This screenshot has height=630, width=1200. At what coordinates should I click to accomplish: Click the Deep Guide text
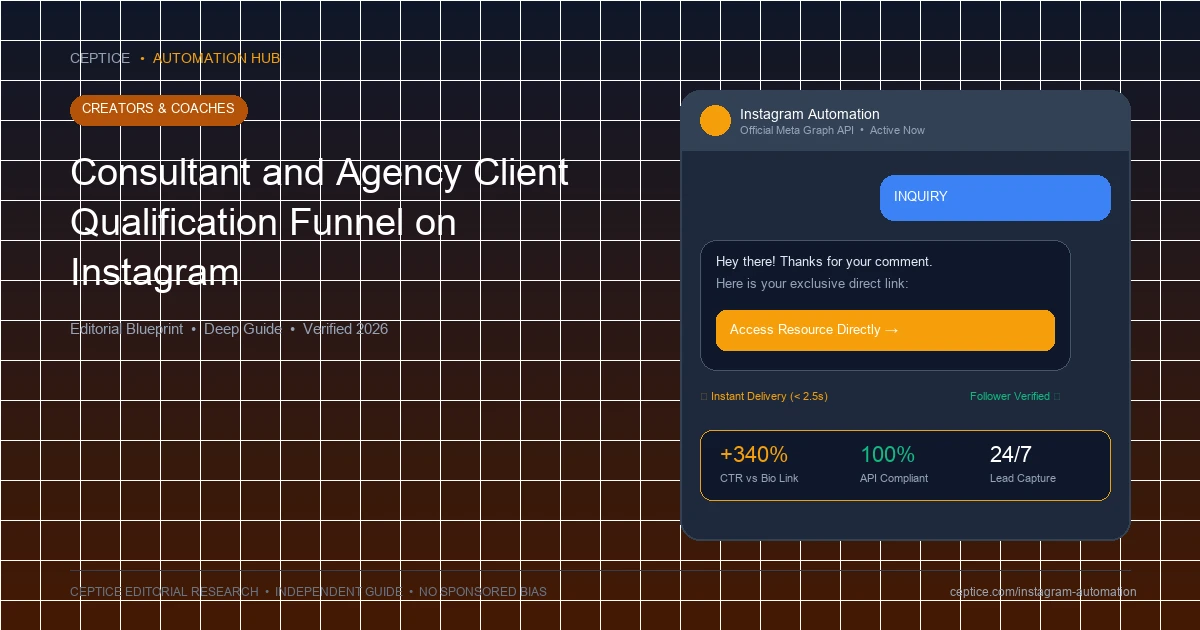pyautogui.click(x=243, y=329)
